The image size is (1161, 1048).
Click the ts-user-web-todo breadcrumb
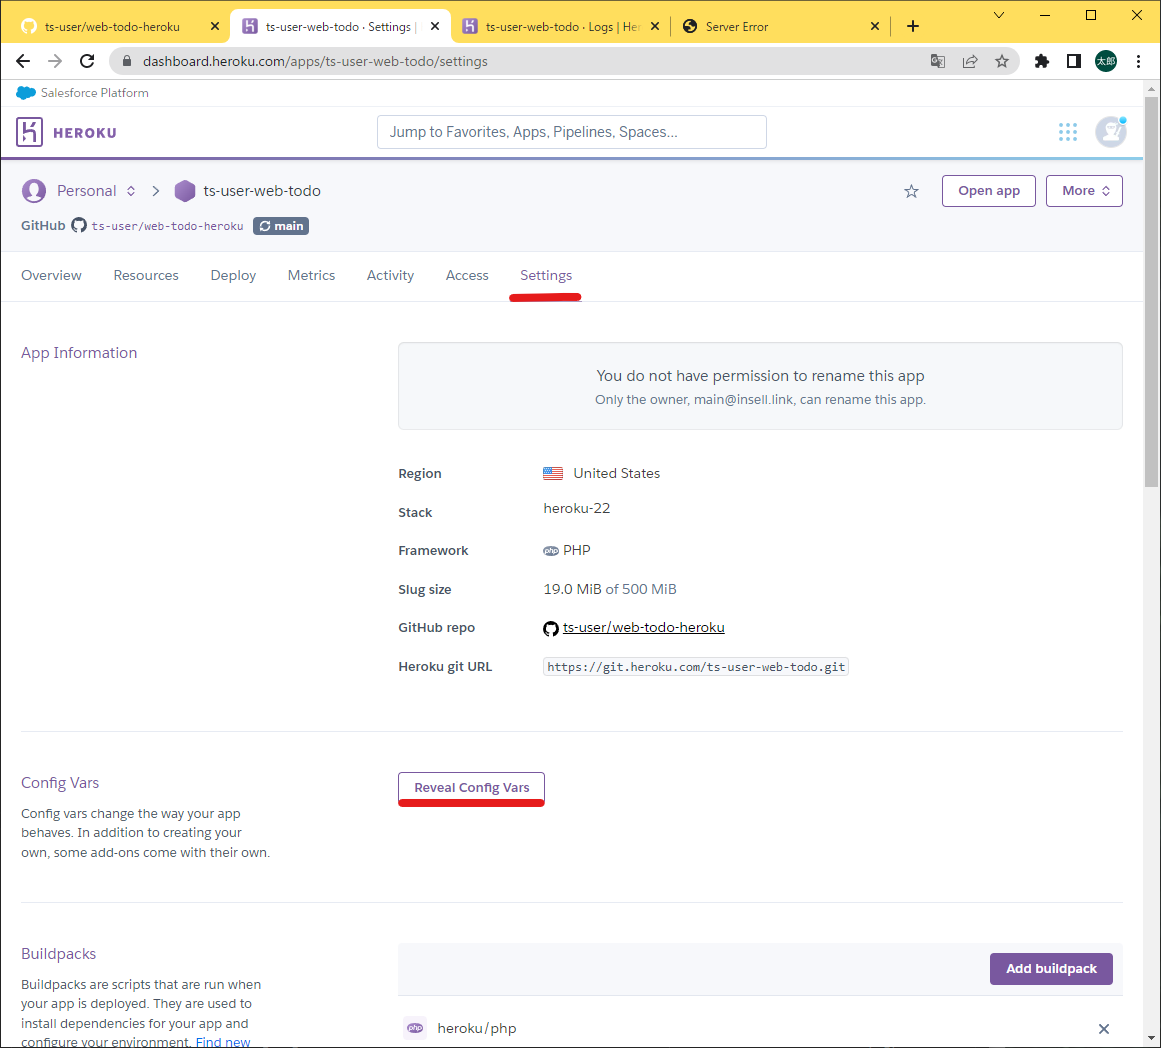pos(261,191)
